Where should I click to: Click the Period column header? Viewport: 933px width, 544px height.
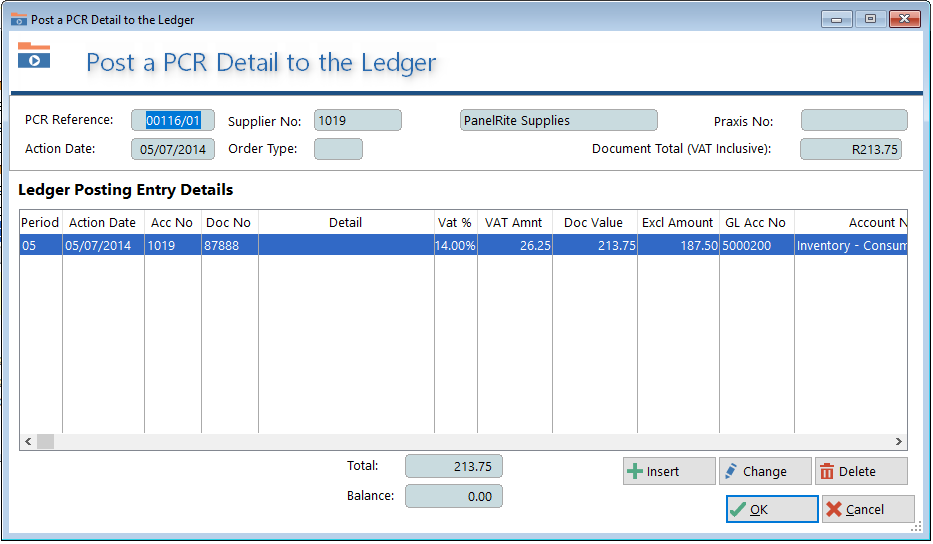tap(40, 223)
